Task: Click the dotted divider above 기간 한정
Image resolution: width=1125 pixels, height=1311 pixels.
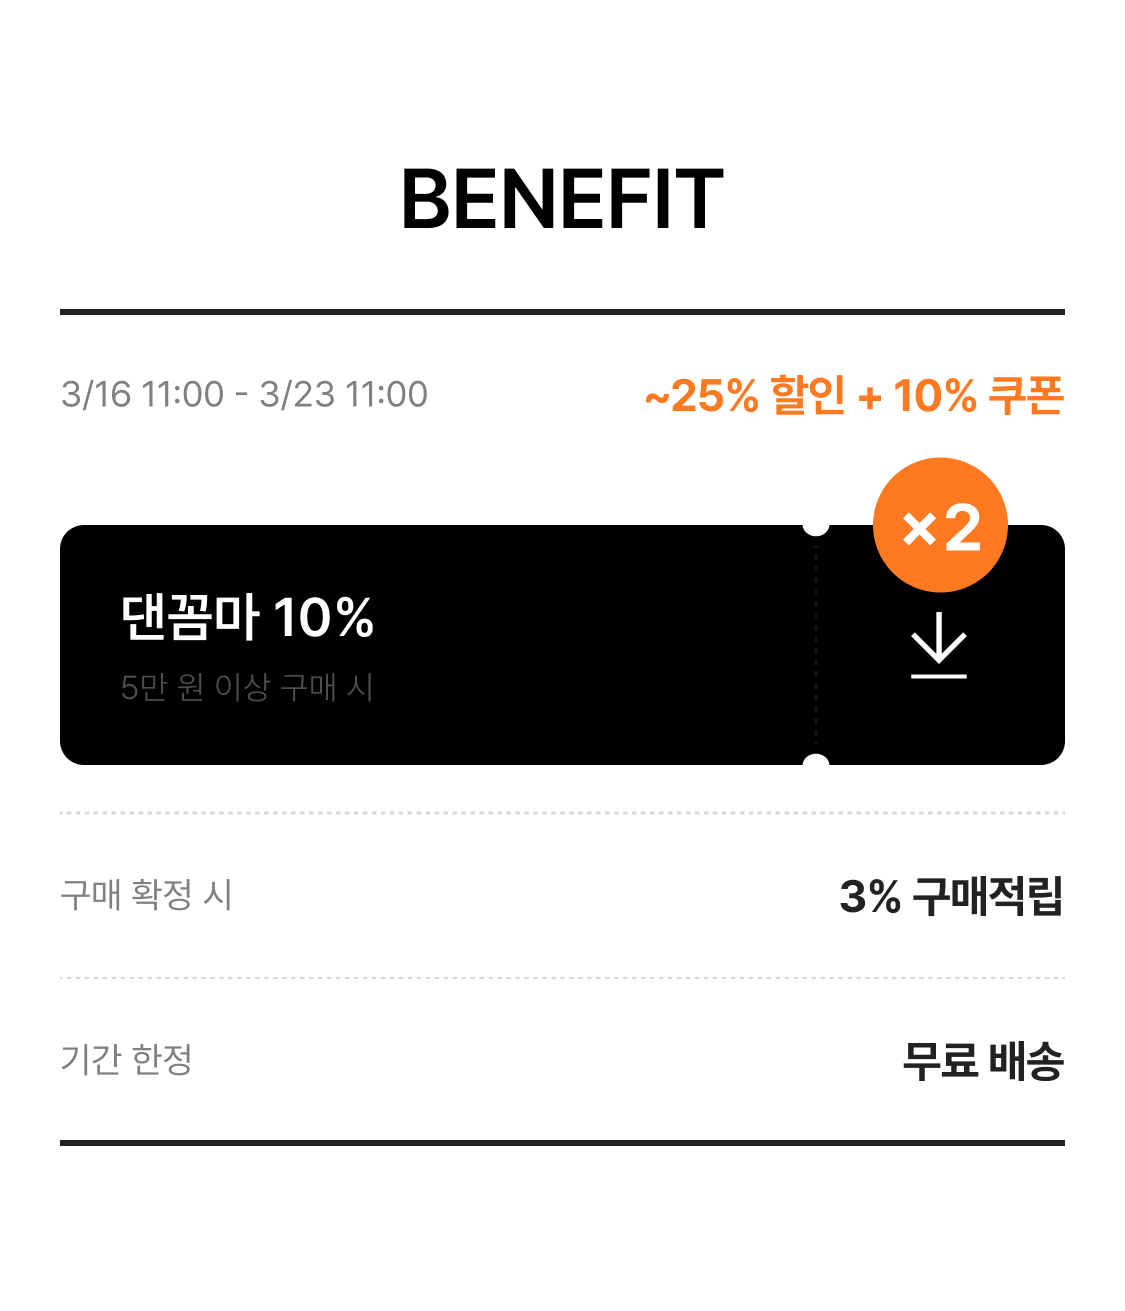Action: 562,978
